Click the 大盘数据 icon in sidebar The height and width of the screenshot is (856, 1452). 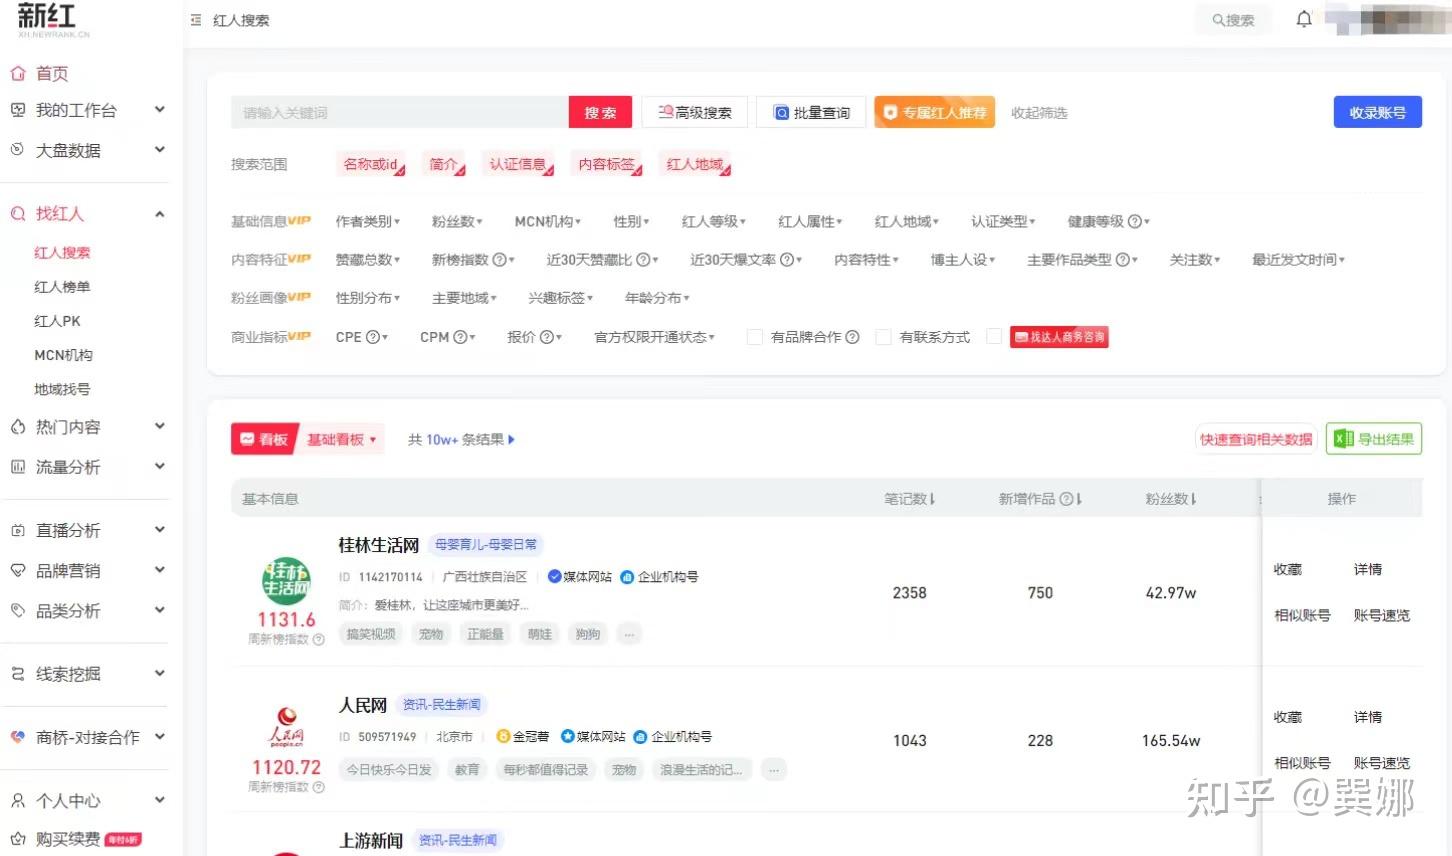(x=17, y=150)
